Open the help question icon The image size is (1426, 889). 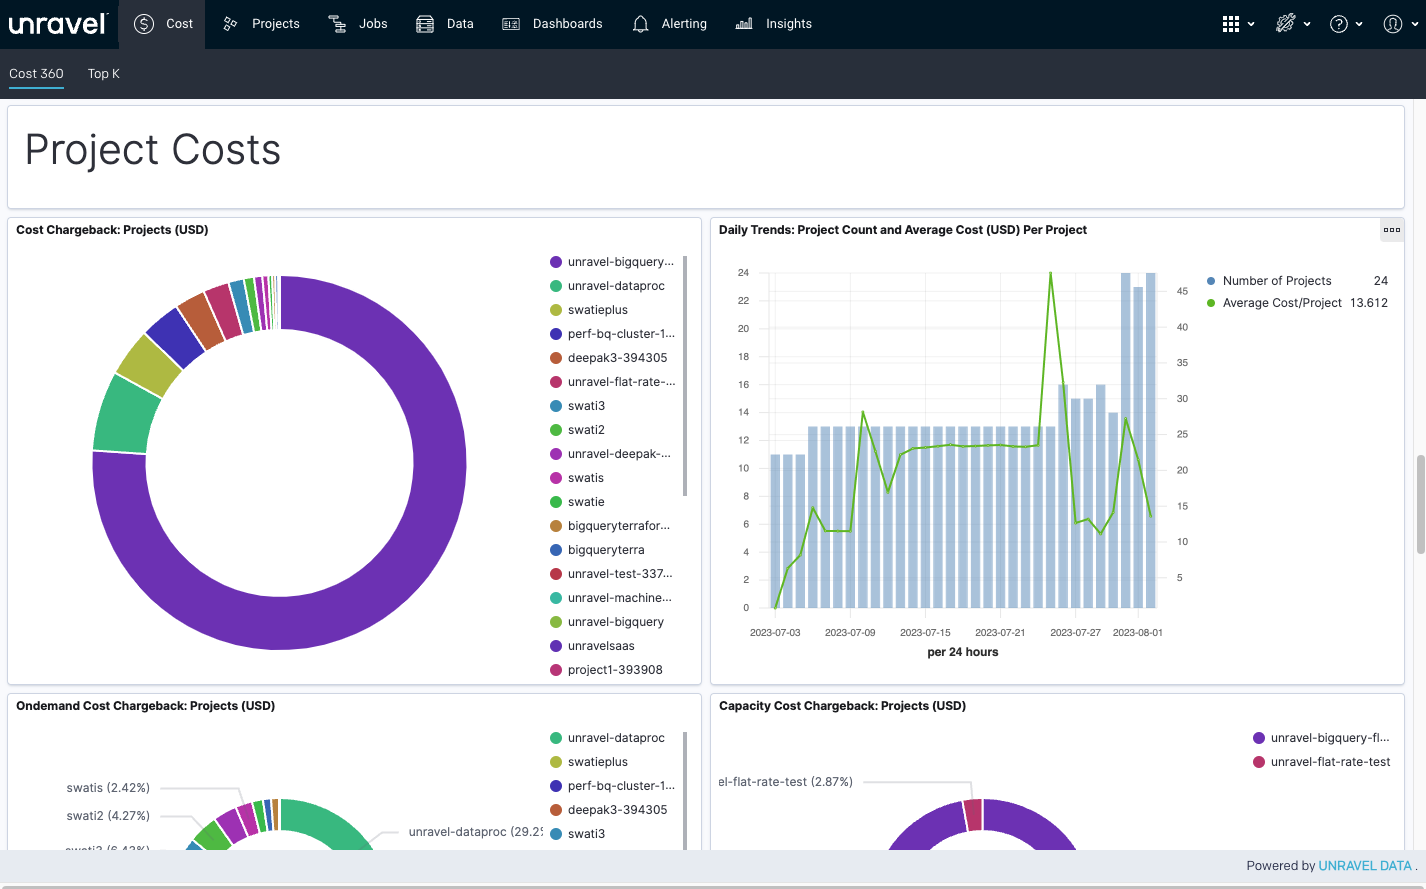coord(1339,24)
